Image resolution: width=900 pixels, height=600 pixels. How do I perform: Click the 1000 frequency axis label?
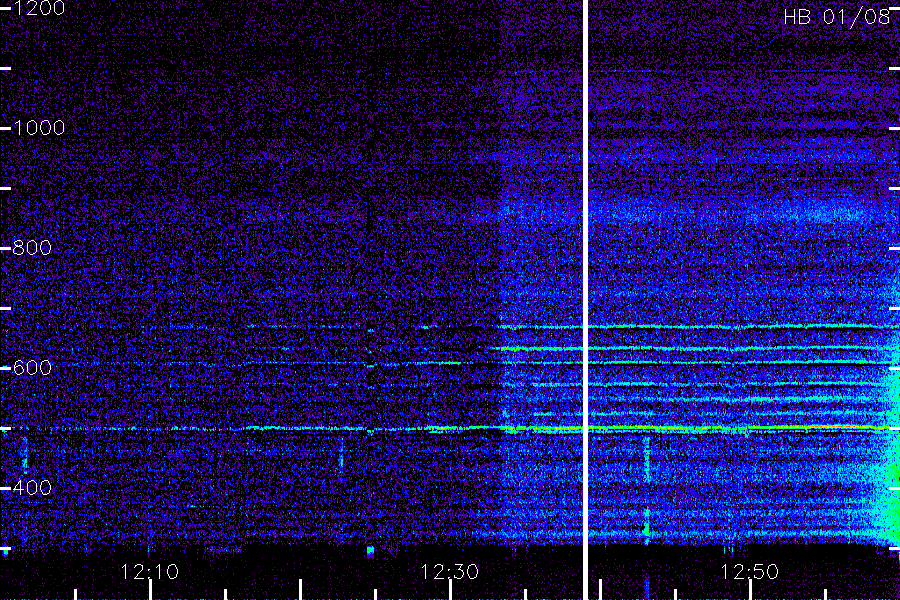click(x=38, y=127)
